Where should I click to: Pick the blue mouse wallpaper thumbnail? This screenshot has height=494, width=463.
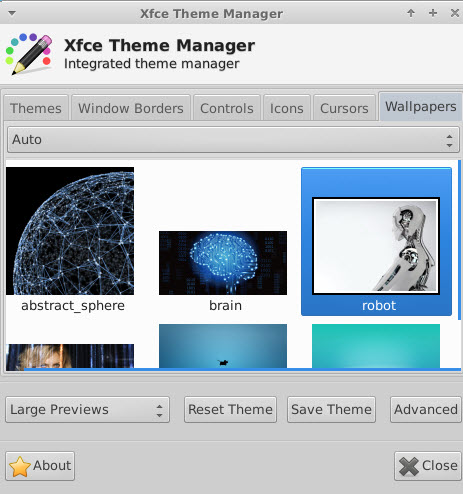coord(223,346)
